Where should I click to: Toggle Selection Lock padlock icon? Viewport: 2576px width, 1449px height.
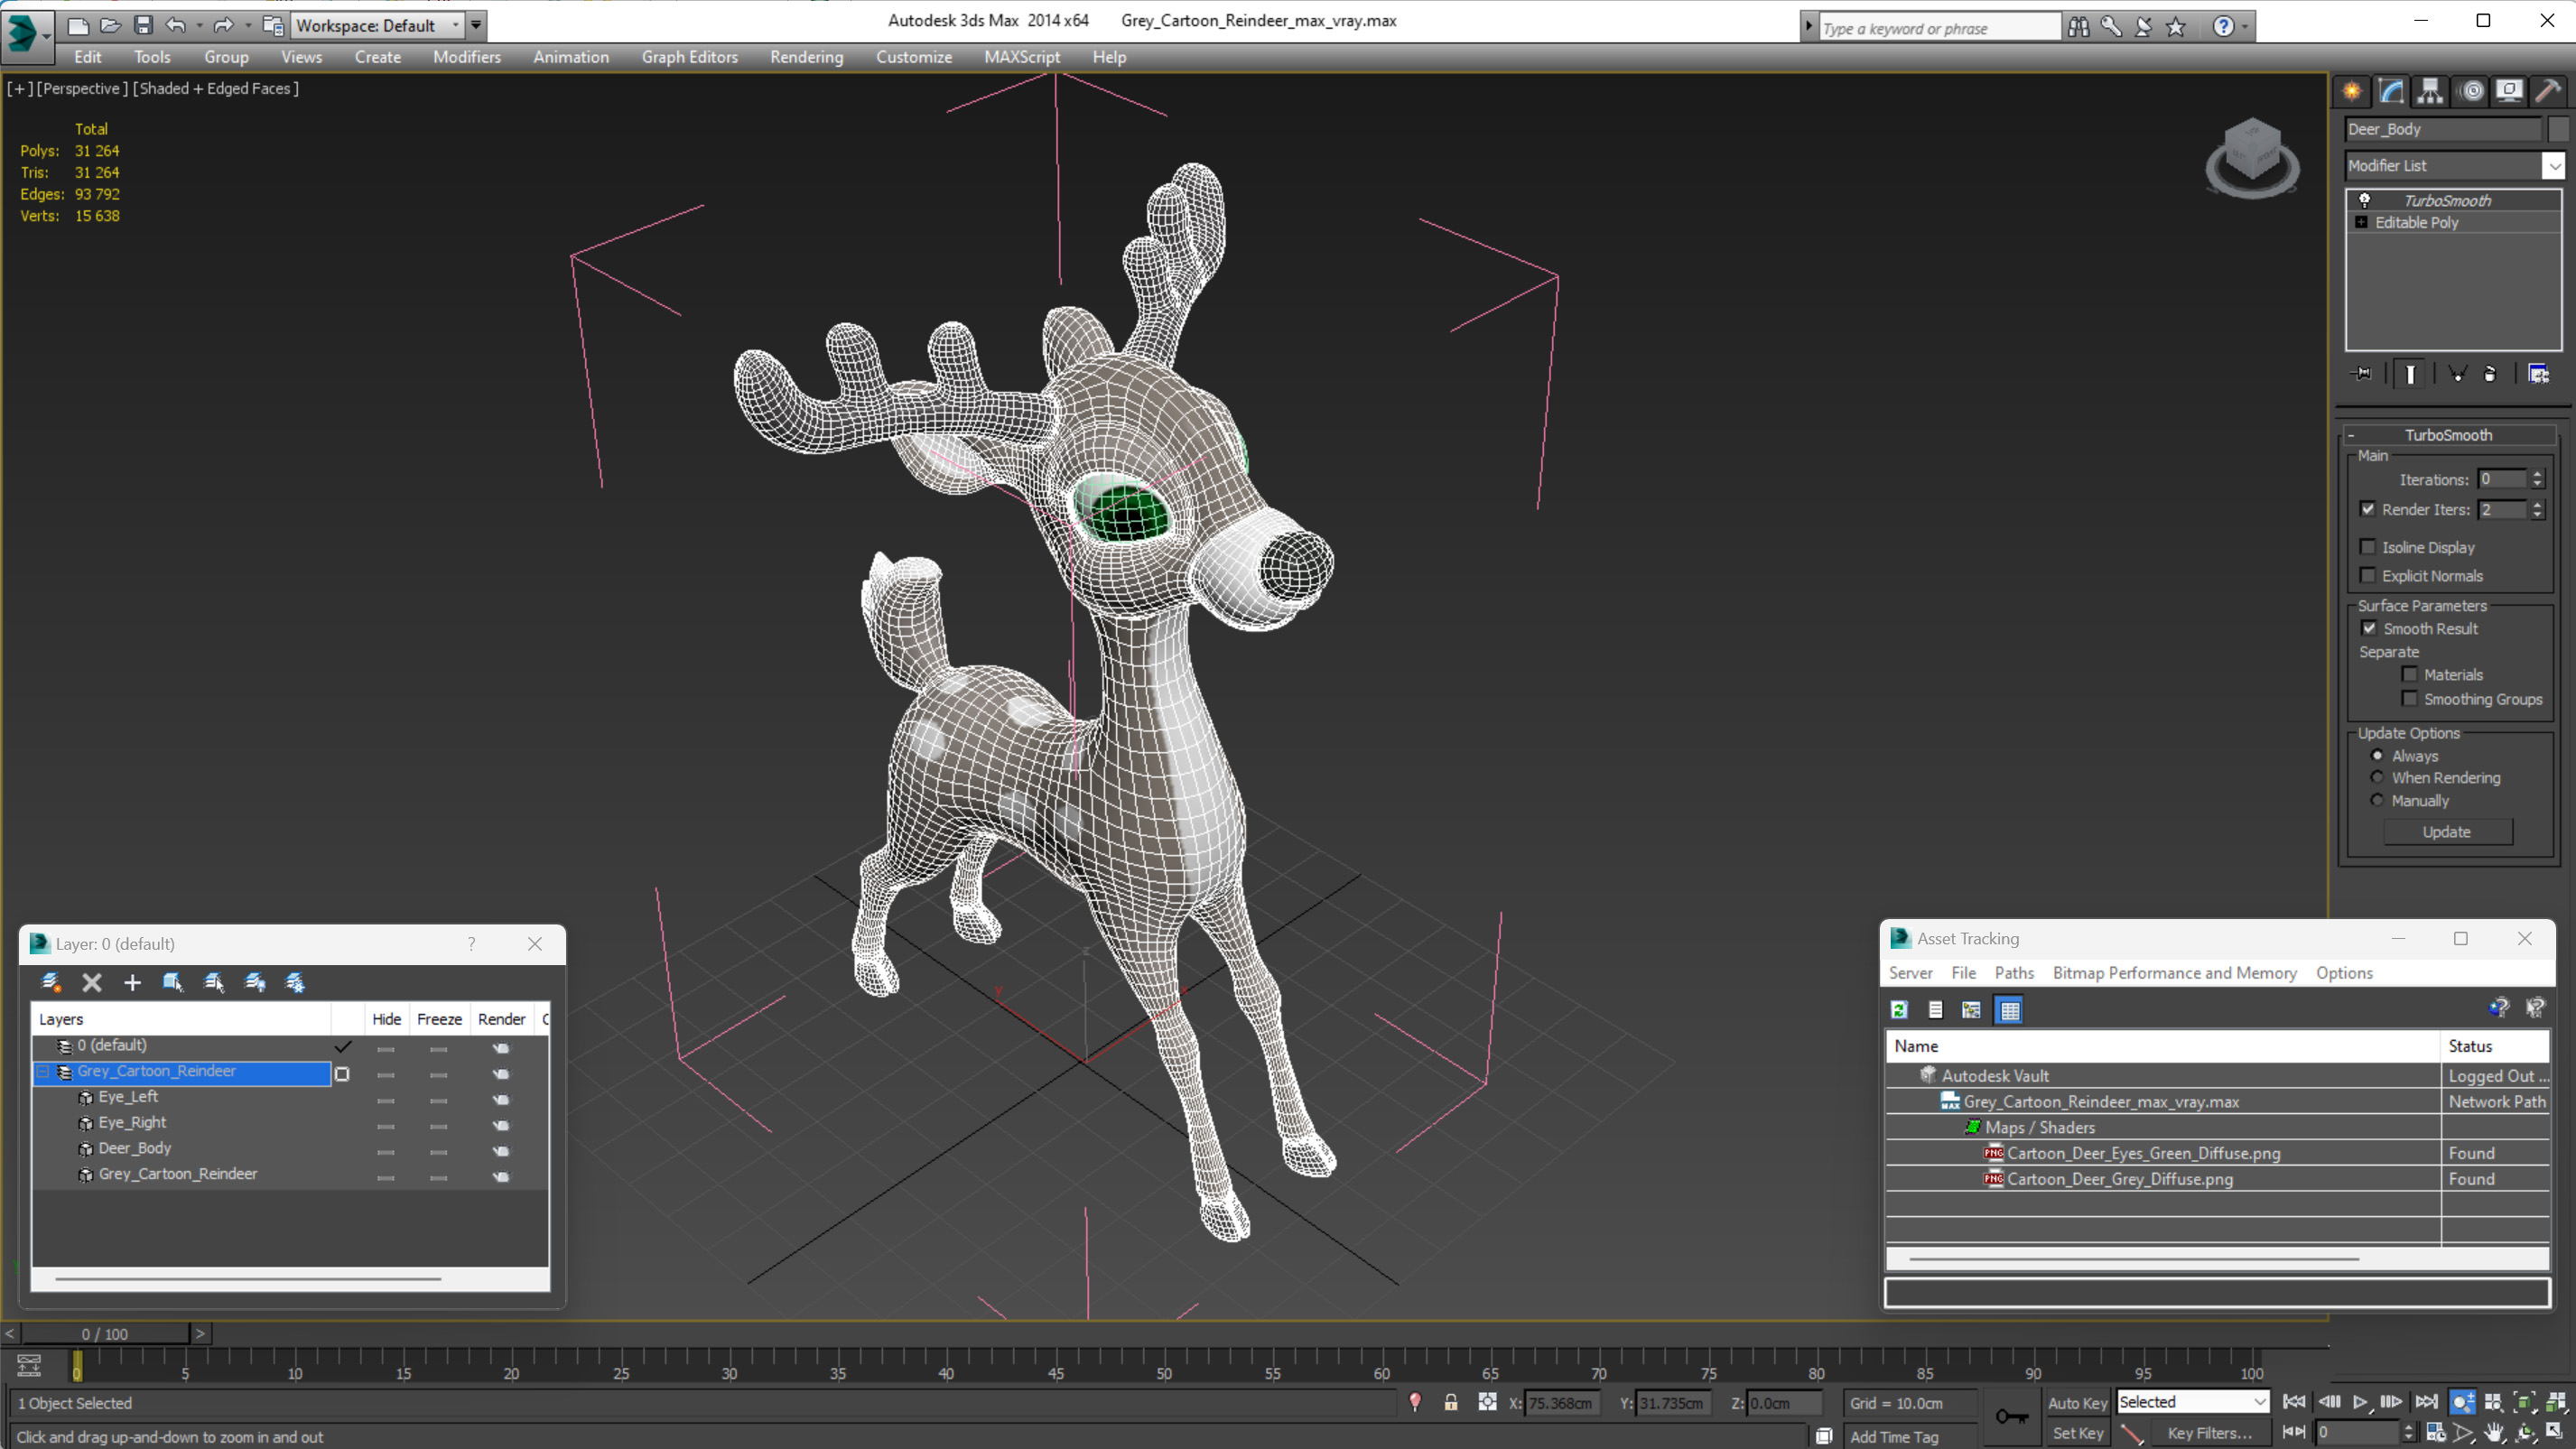pos(1451,1402)
